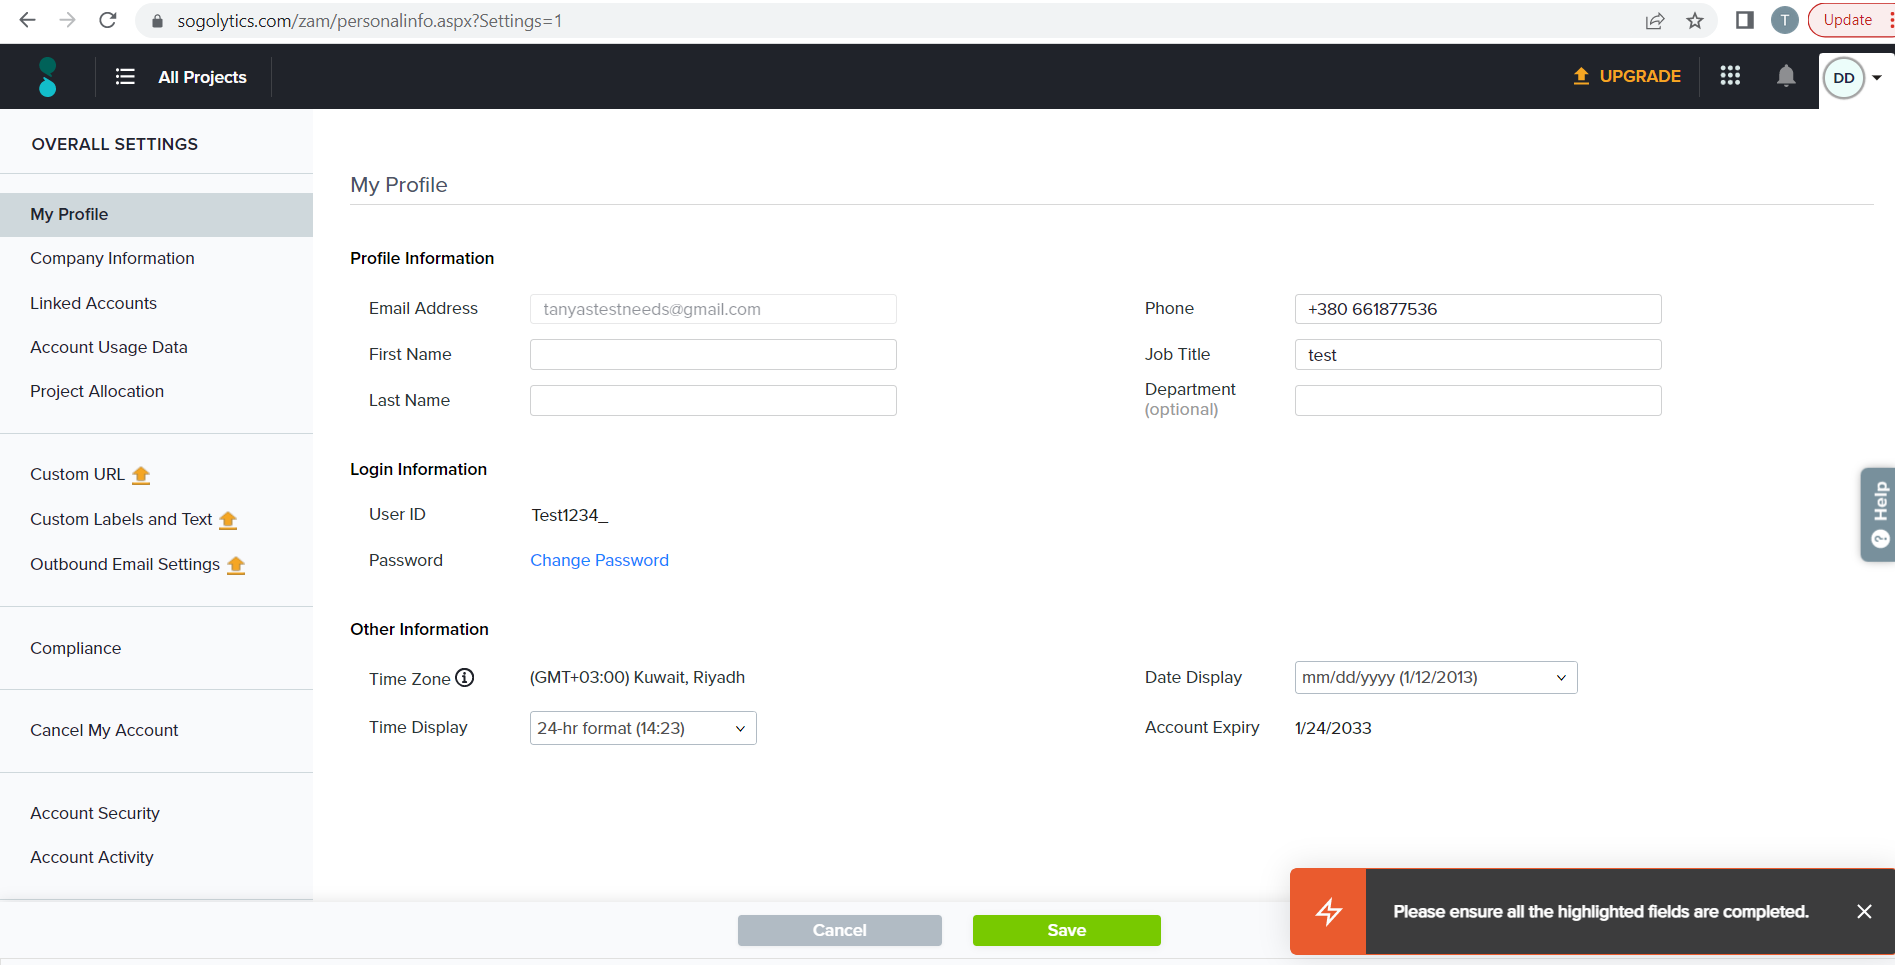Click the share page icon in address bar
This screenshot has width=1895, height=965.
pyautogui.click(x=1655, y=21)
